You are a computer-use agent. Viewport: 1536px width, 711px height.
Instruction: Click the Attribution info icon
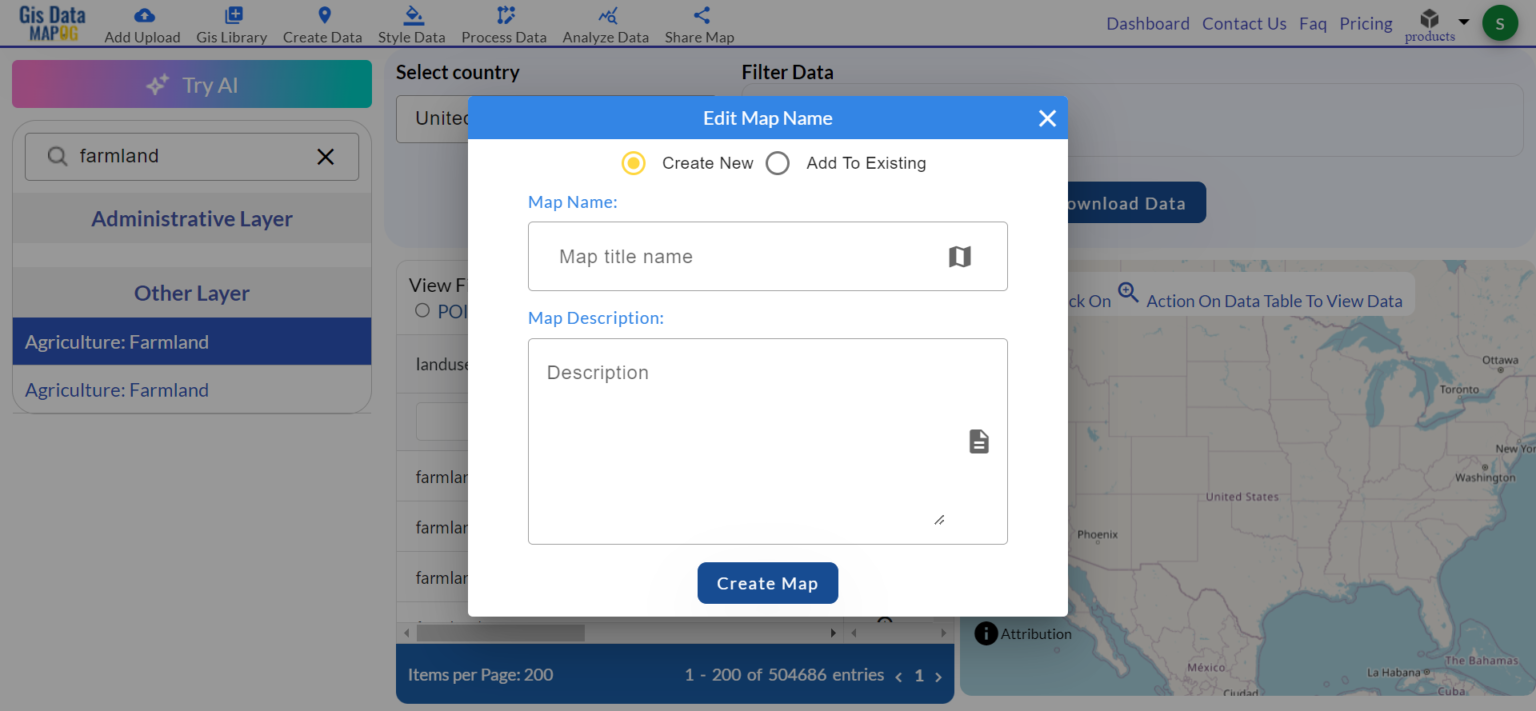click(x=986, y=633)
